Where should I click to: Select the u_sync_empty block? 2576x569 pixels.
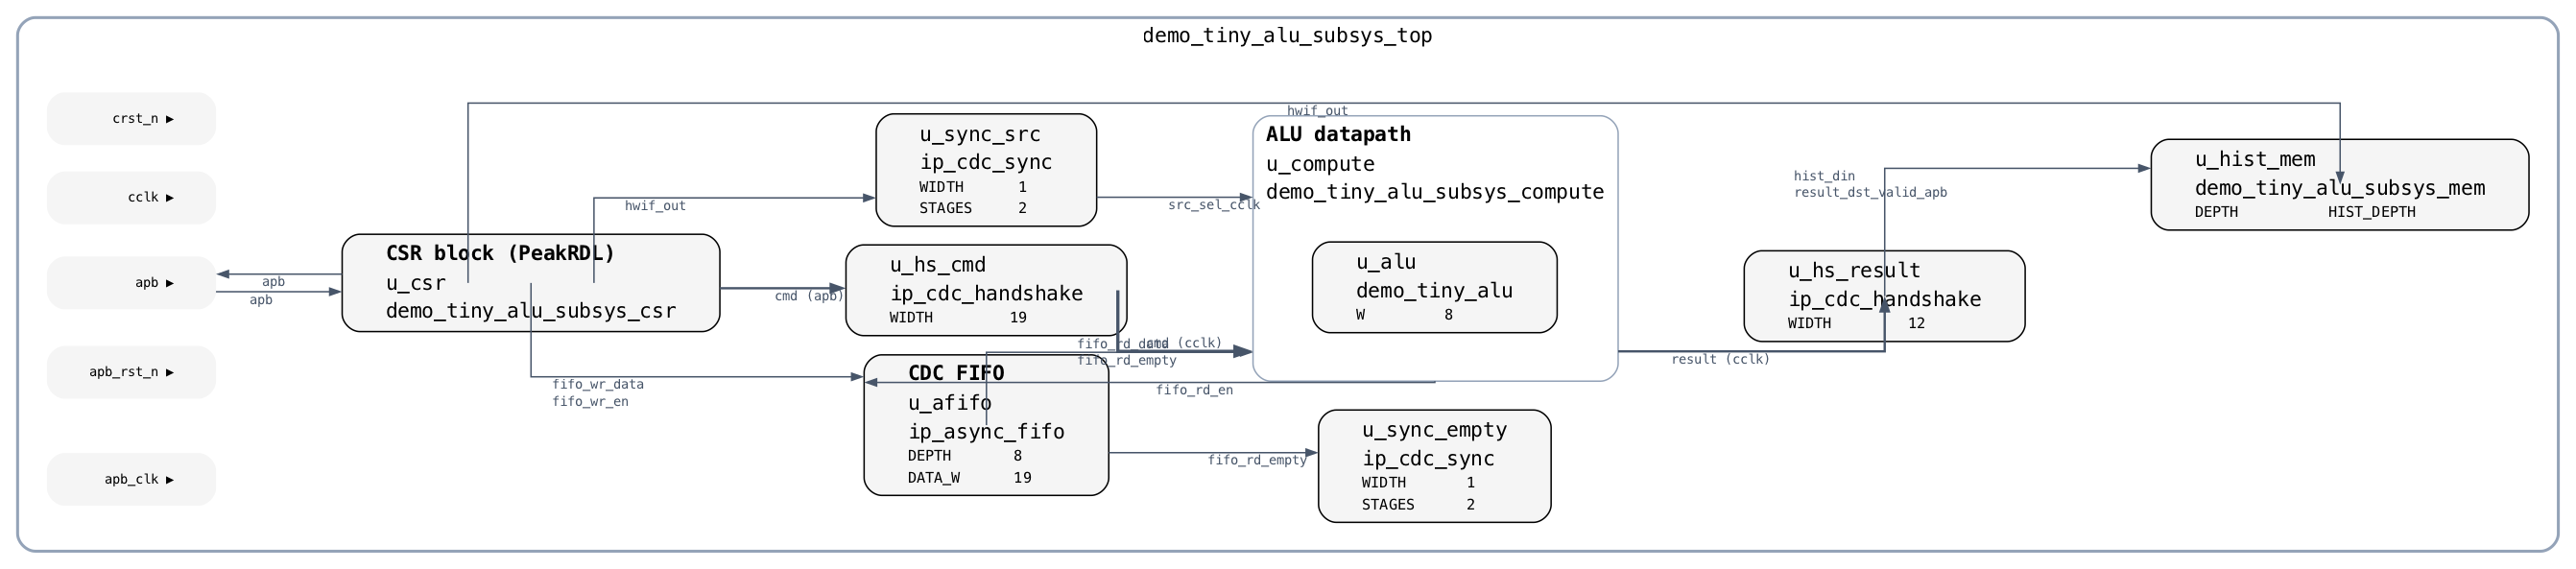pyautogui.click(x=1434, y=466)
